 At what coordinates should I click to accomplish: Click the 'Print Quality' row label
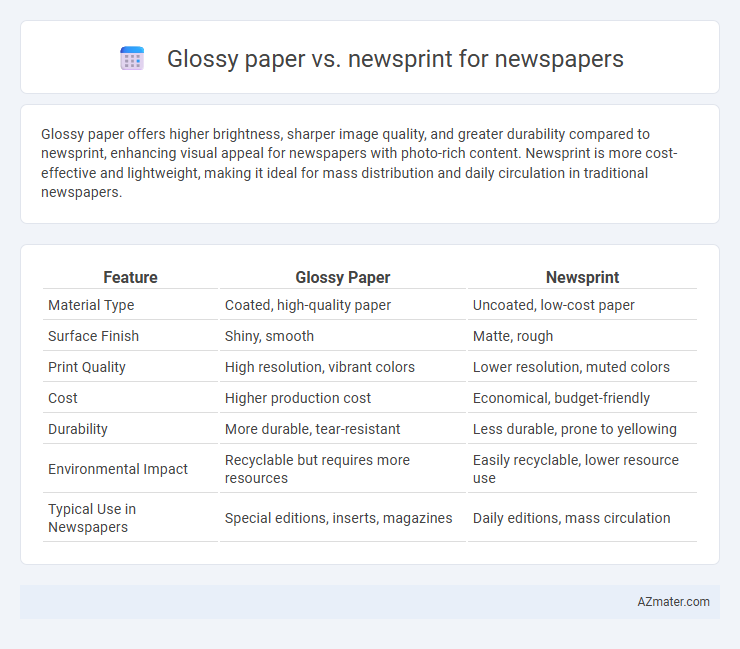pyautogui.click(x=87, y=367)
